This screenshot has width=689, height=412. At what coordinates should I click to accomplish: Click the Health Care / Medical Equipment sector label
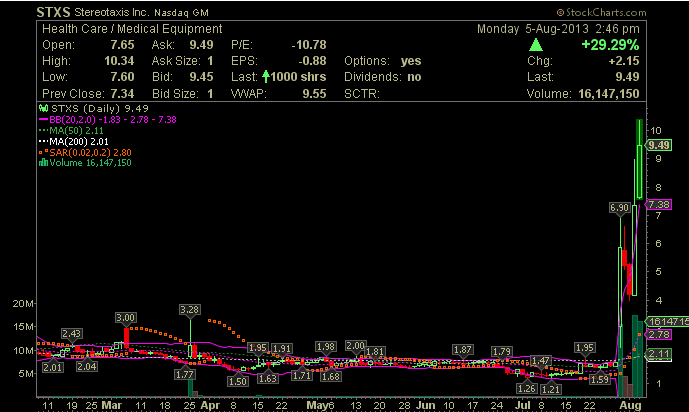pyautogui.click(x=132, y=29)
